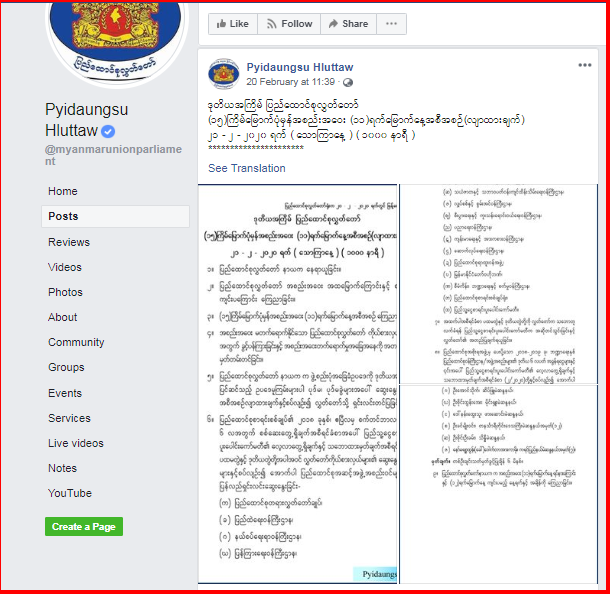This screenshot has height=594, width=610.
Task: Click the green Create a Page button
Action: tap(84, 527)
